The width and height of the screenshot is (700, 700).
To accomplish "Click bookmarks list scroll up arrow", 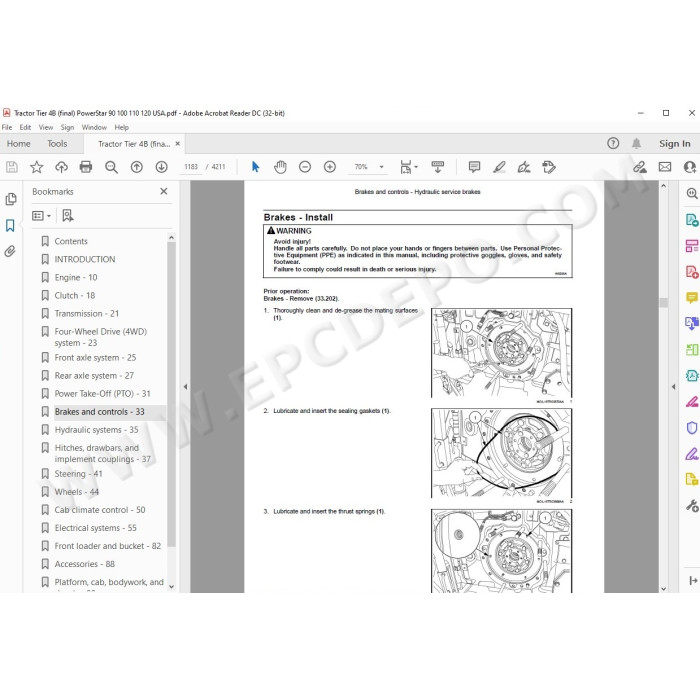I will [x=171, y=238].
